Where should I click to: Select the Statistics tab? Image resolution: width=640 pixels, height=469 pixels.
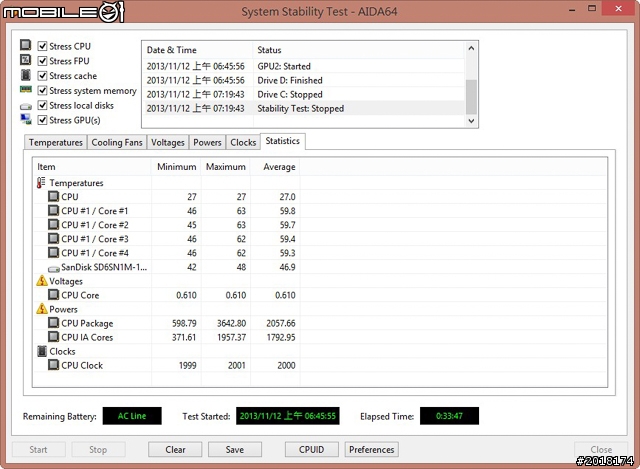tap(282, 141)
